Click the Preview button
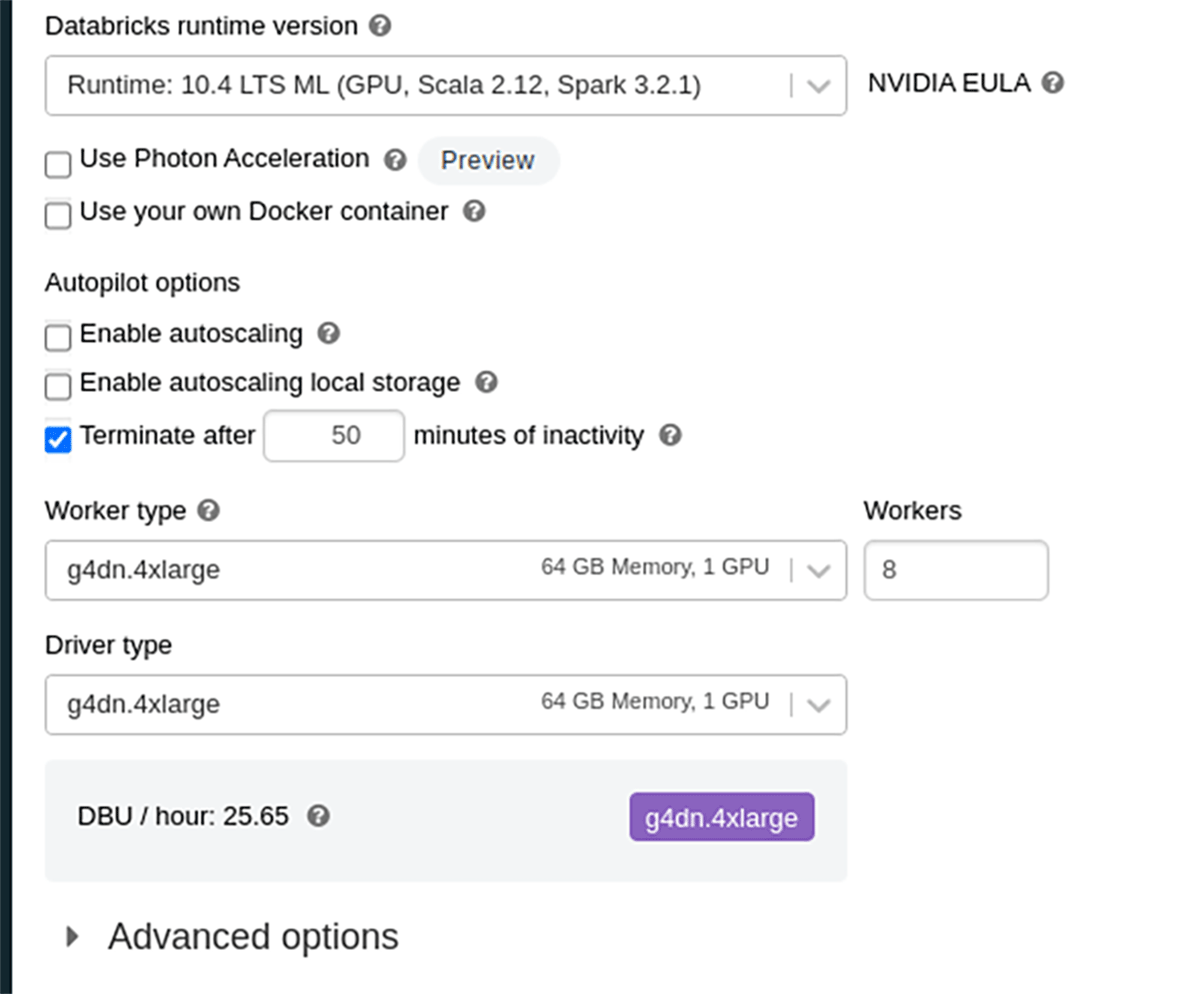 488,161
